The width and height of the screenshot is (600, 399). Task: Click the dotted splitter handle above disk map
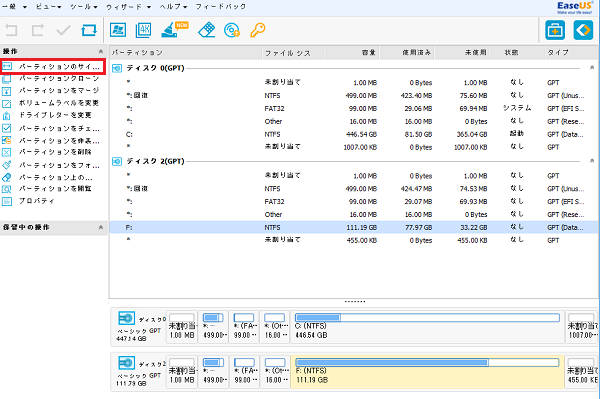point(355,301)
